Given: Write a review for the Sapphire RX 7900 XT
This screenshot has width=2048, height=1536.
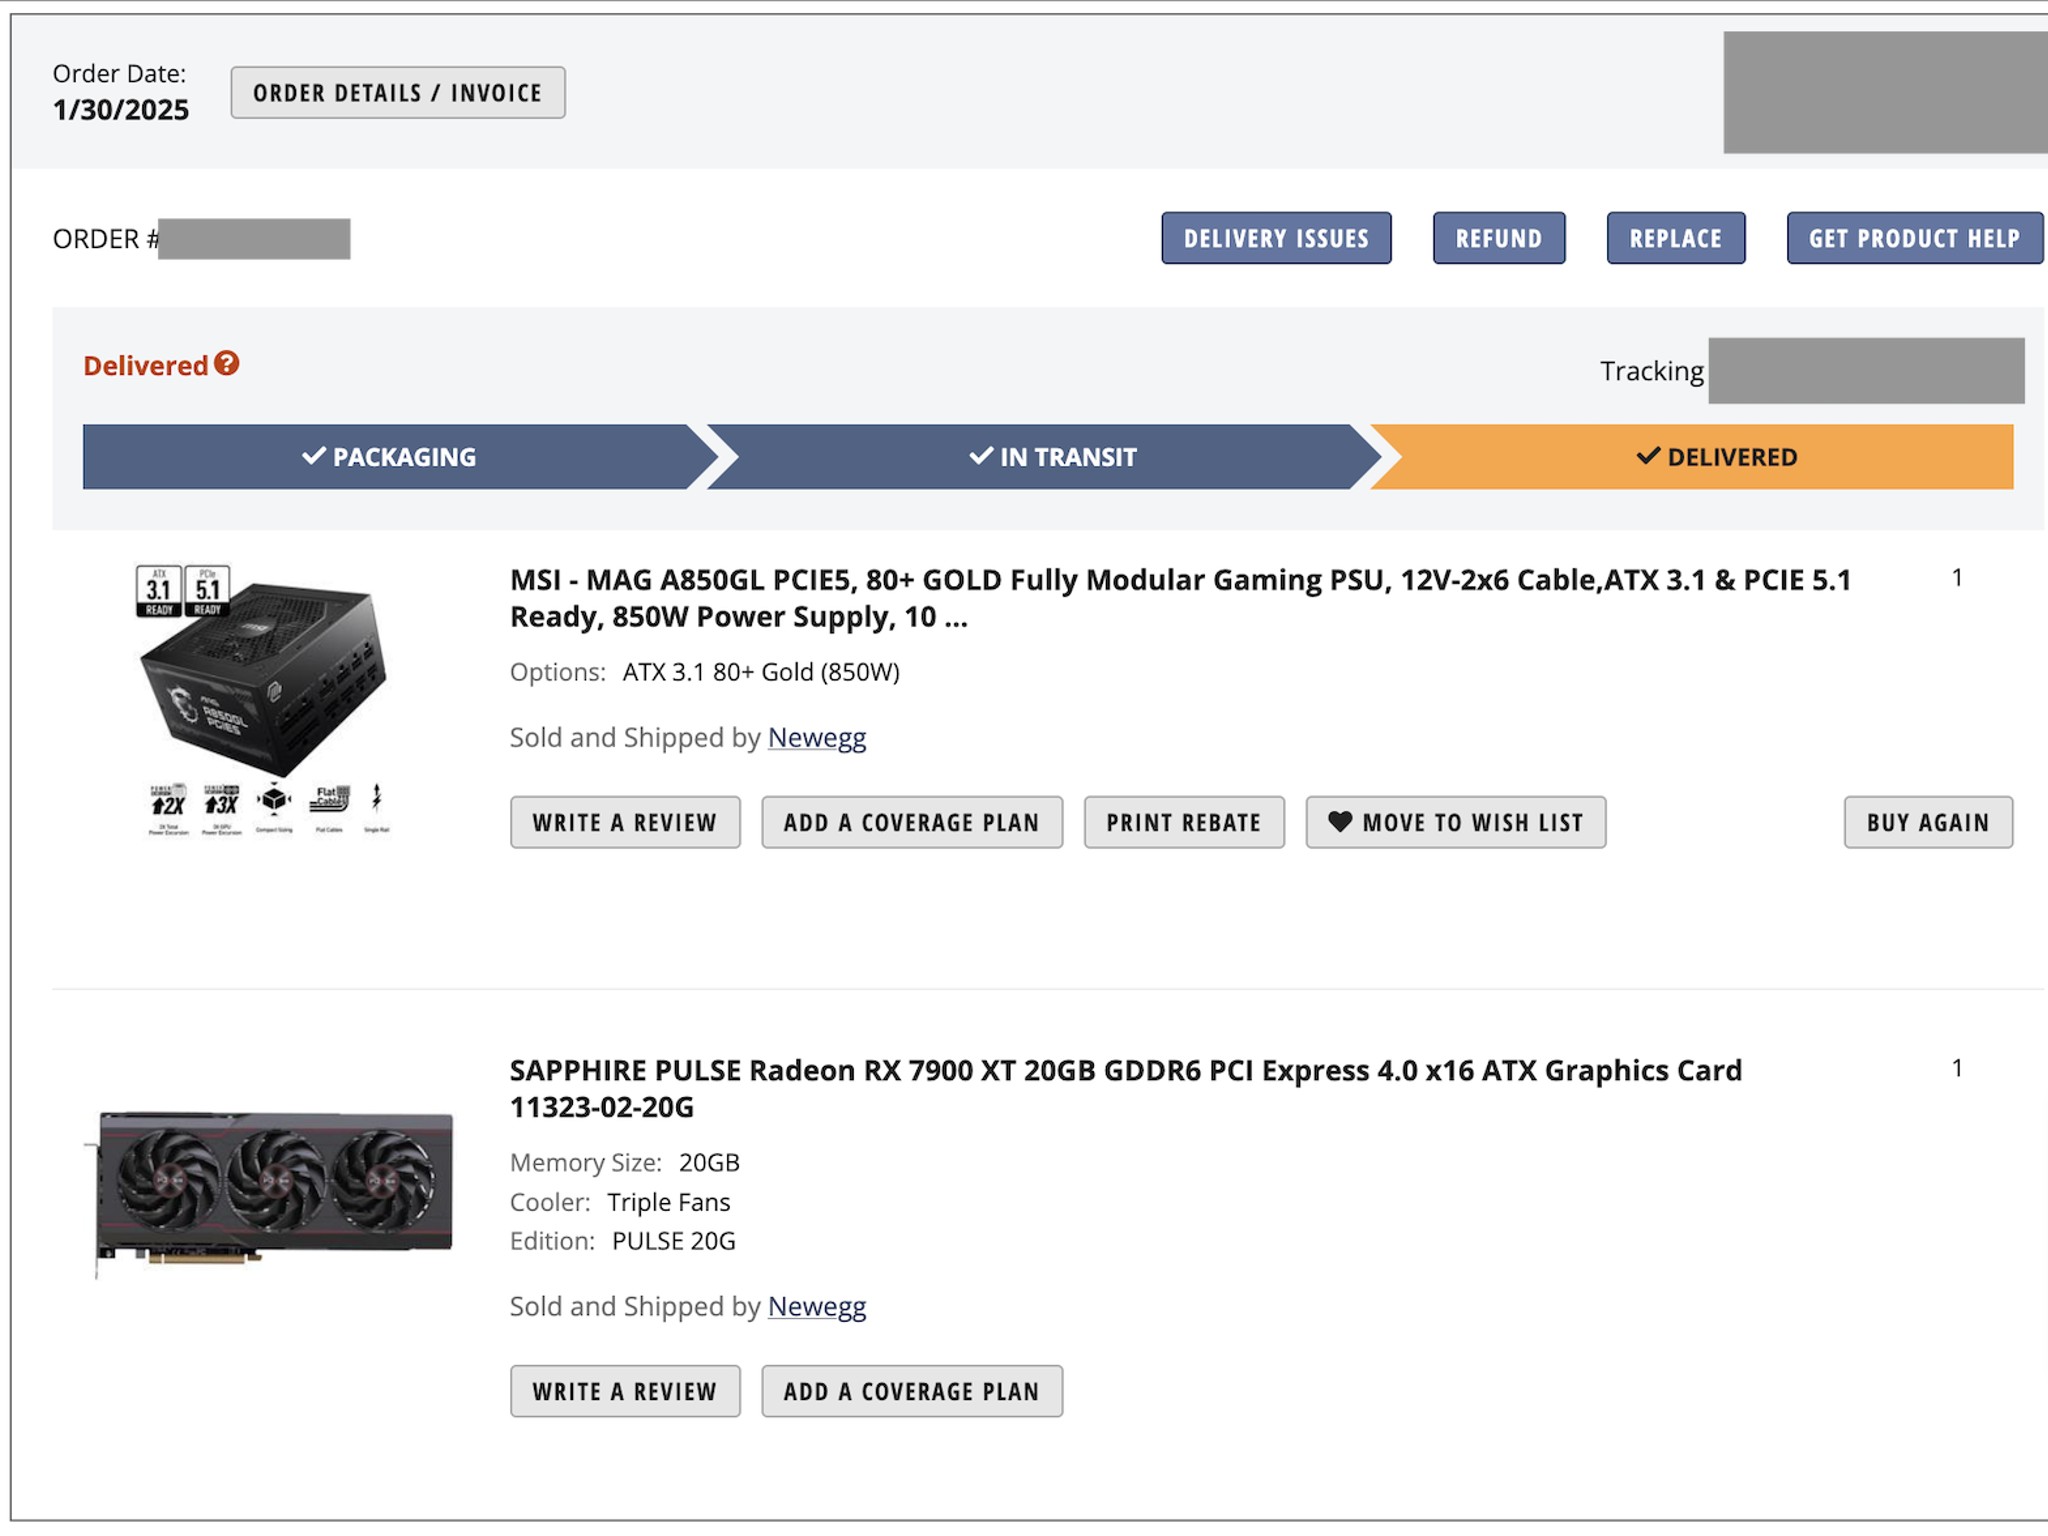Looking at the screenshot, I should pos(624,1390).
